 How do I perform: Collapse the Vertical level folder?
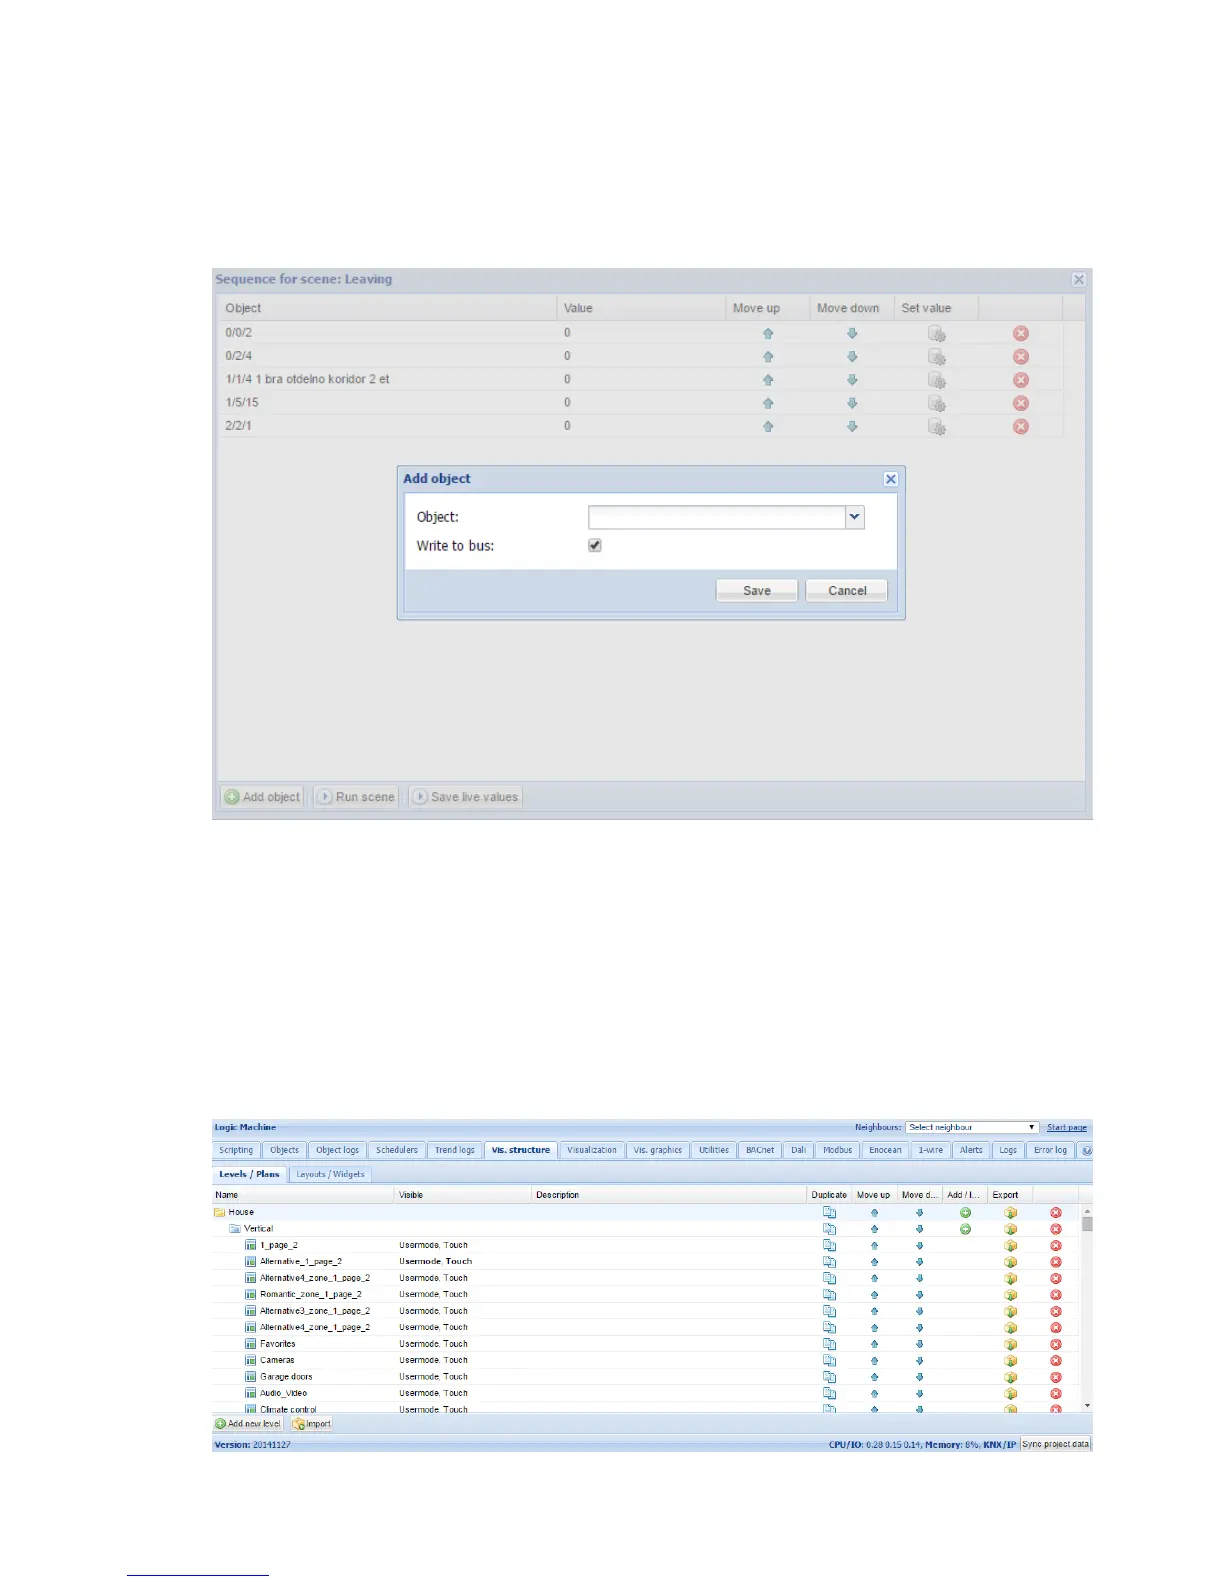235,1228
